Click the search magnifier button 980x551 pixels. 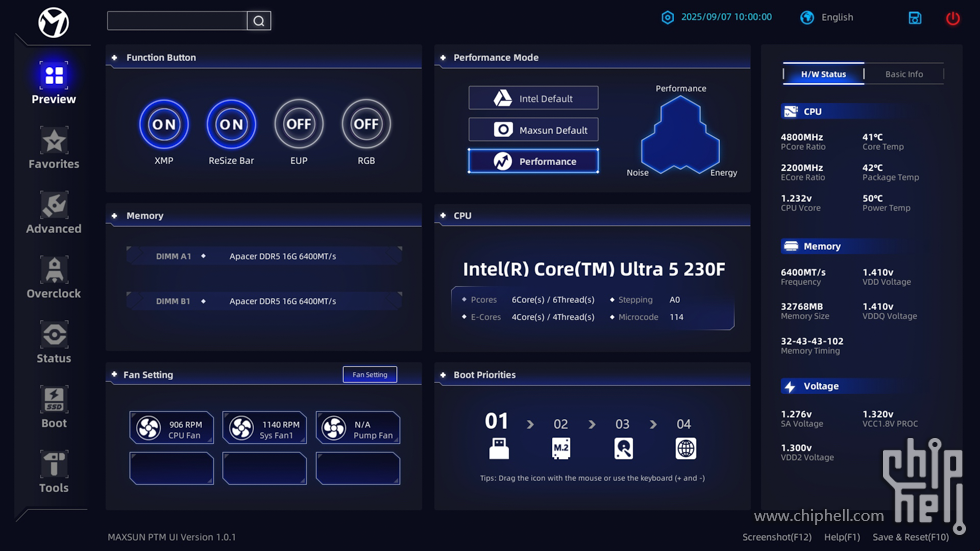pyautogui.click(x=259, y=21)
